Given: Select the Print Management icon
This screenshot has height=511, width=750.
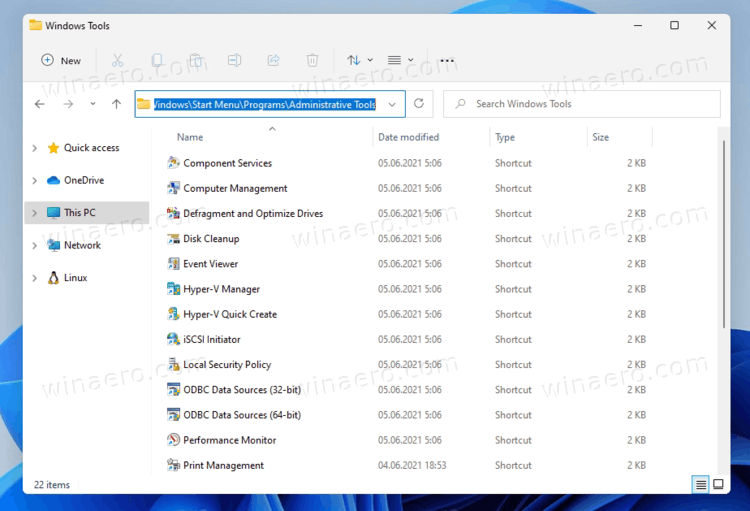Looking at the screenshot, I should click(x=173, y=465).
